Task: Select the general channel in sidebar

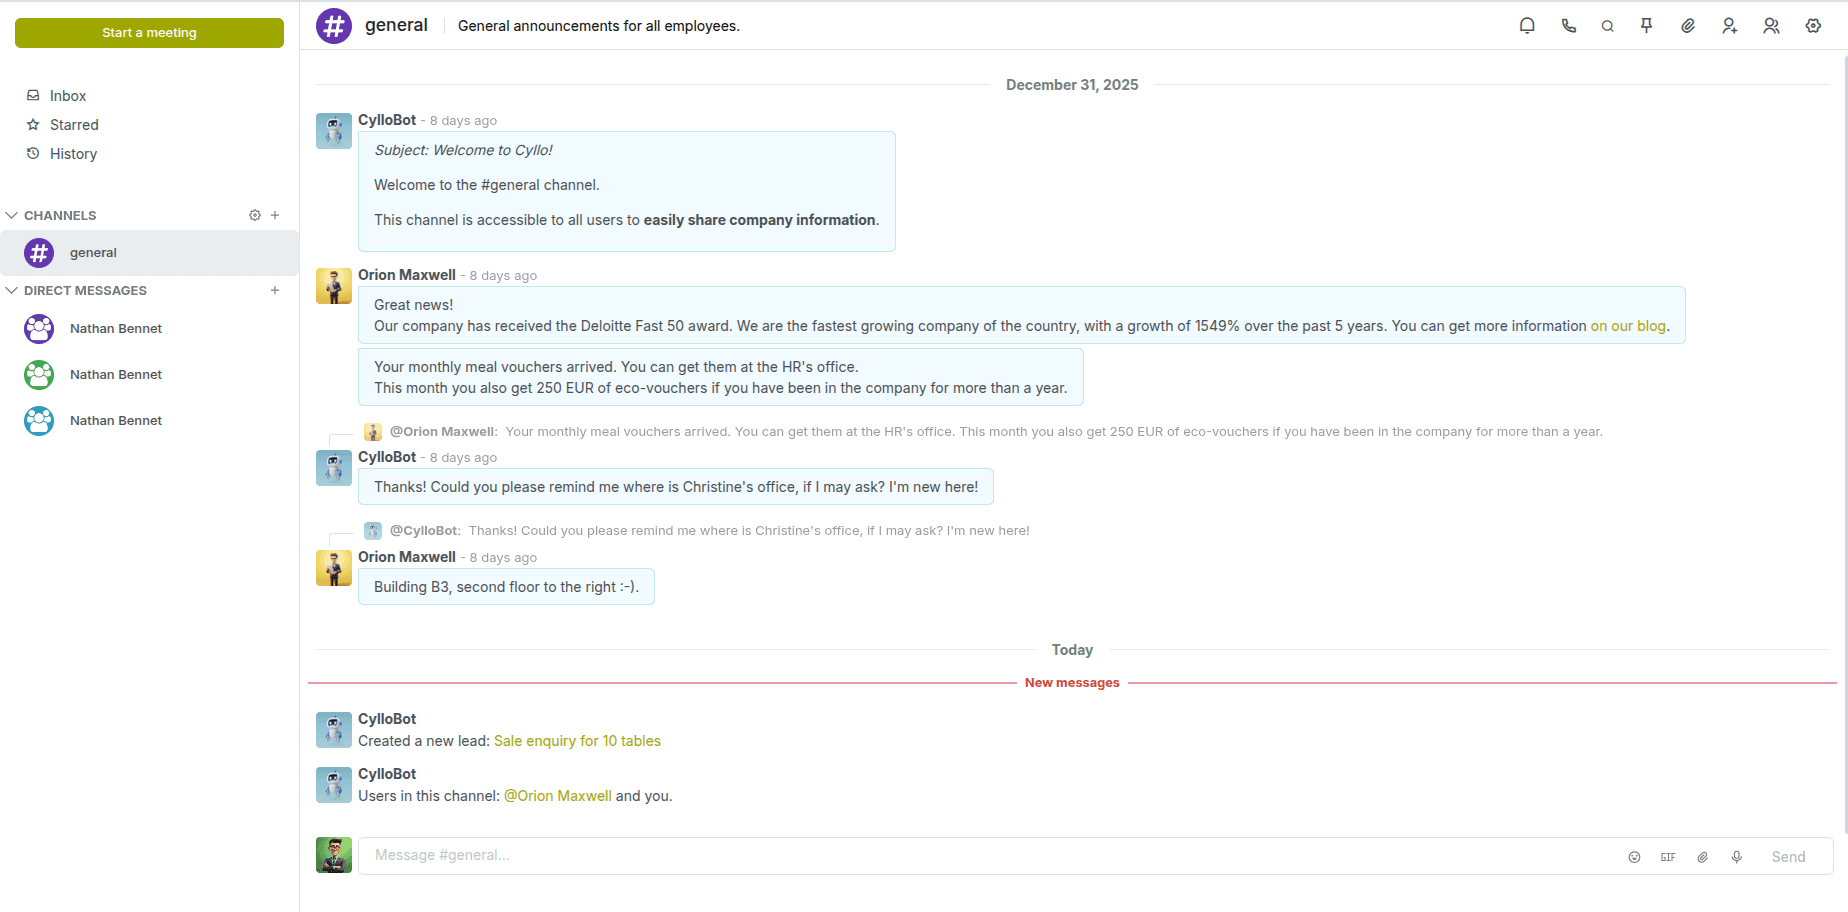Action: [93, 253]
